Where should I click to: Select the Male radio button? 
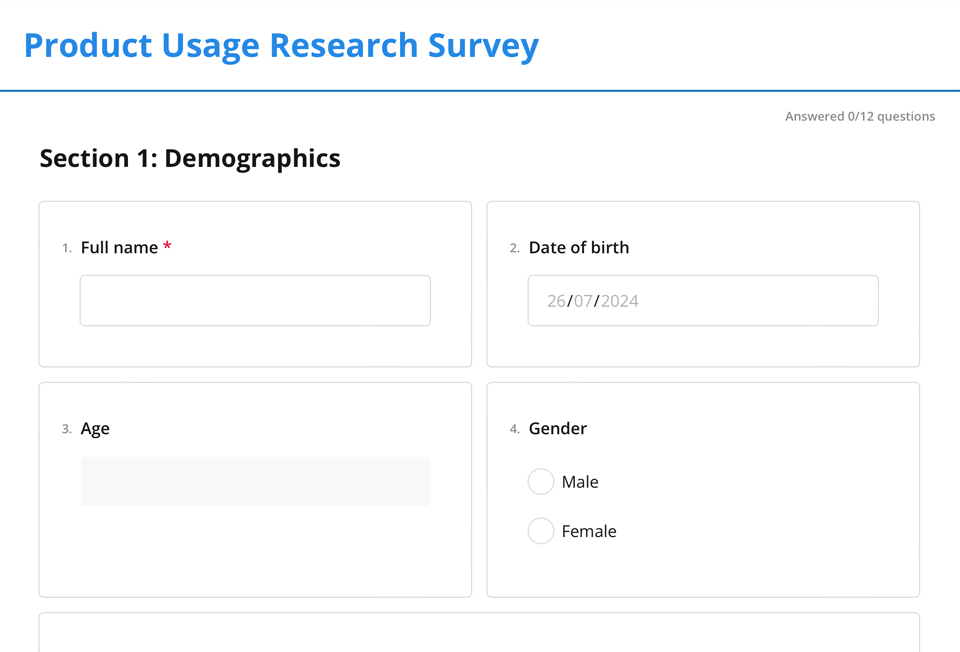pos(541,482)
